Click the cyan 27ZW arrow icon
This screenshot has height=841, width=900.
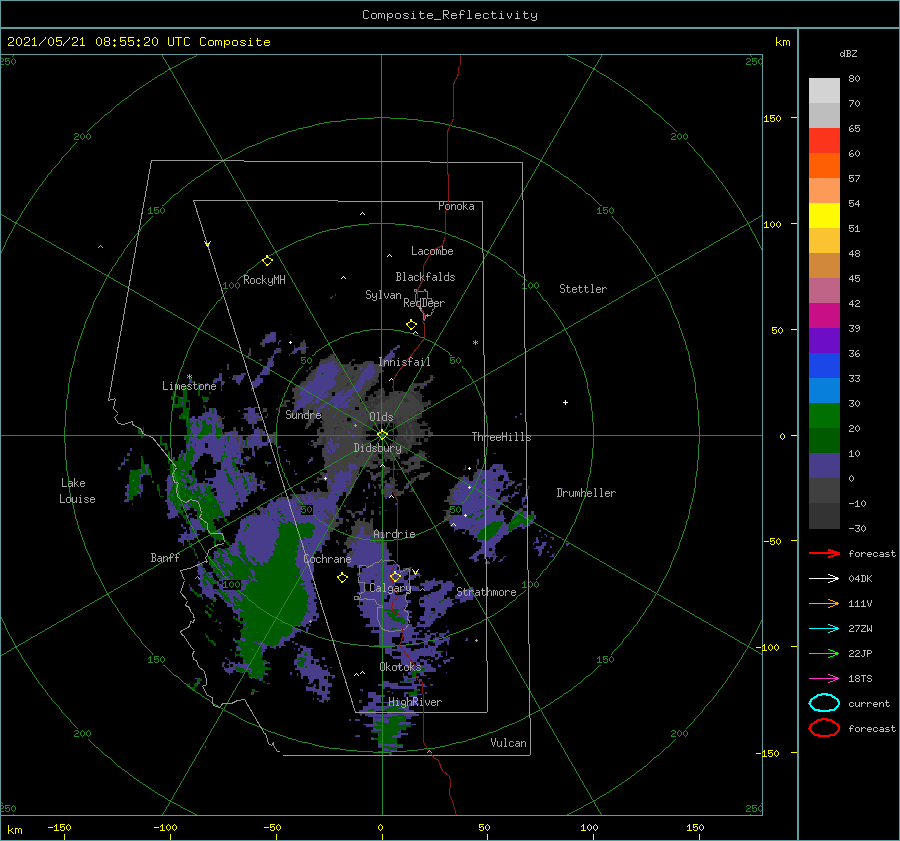[x=824, y=629]
